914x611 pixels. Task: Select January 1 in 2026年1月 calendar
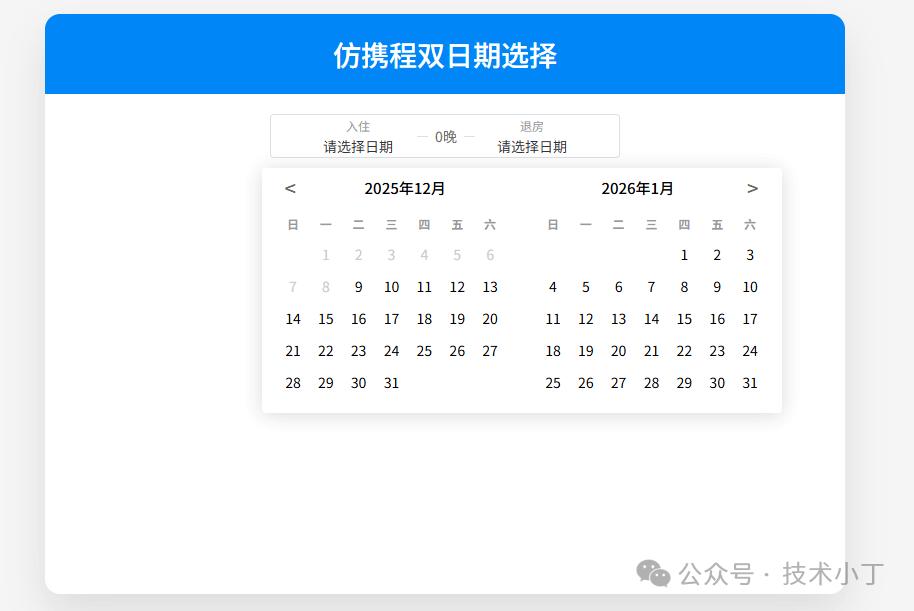tap(684, 255)
